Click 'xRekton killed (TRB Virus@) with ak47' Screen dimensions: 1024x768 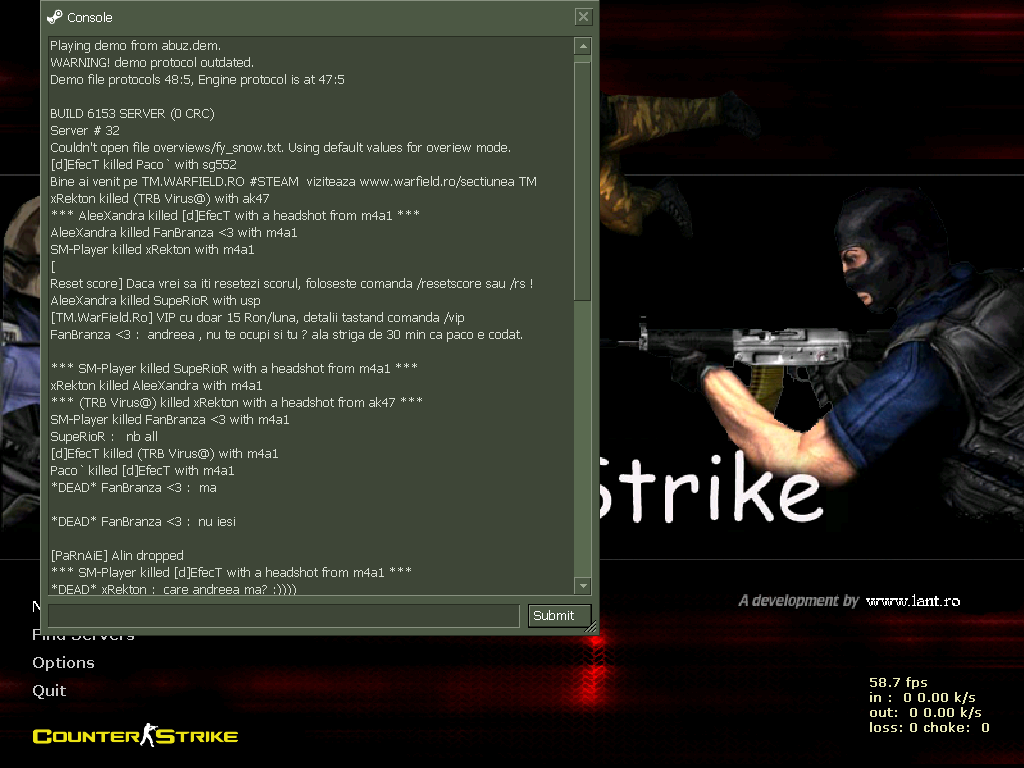pyautogui.click(x=160, y=199)
